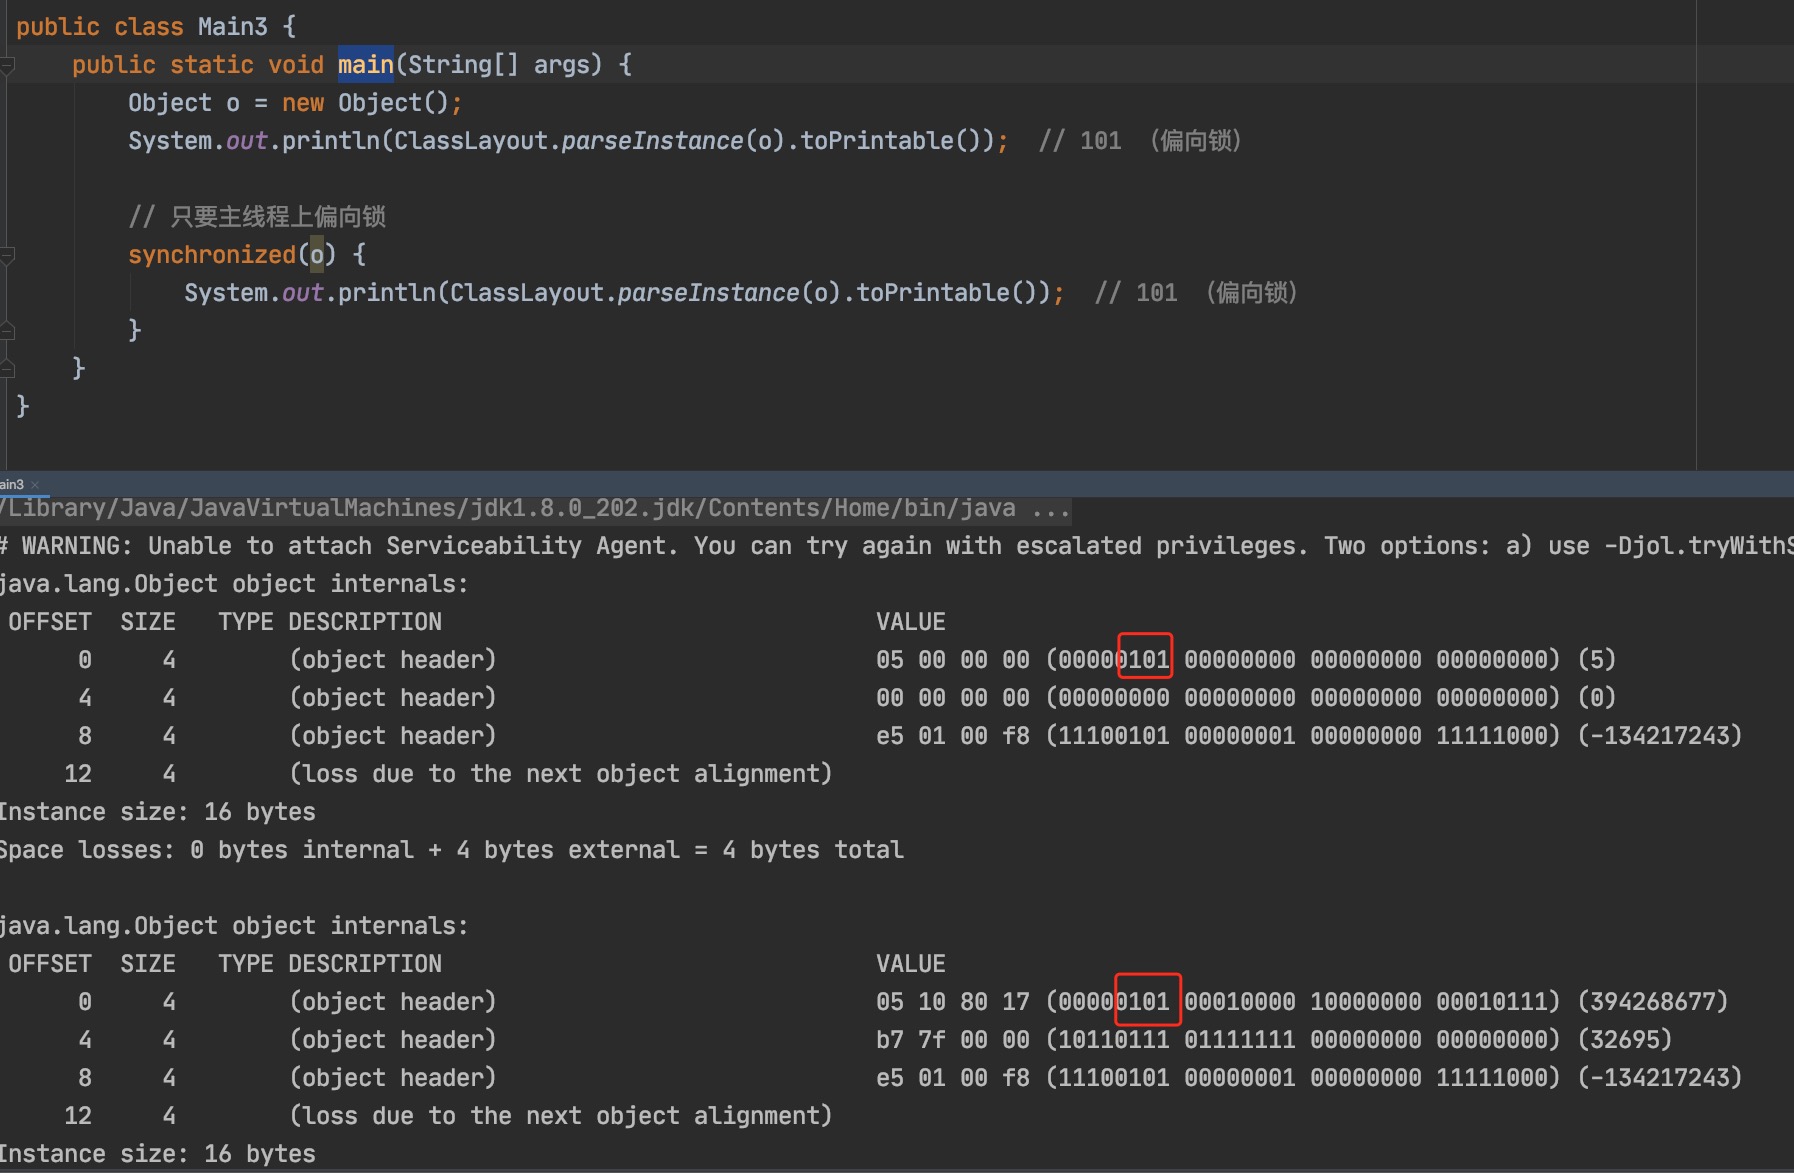Close the Main3 run tab

pyautogui.click(x=35, y=485)
